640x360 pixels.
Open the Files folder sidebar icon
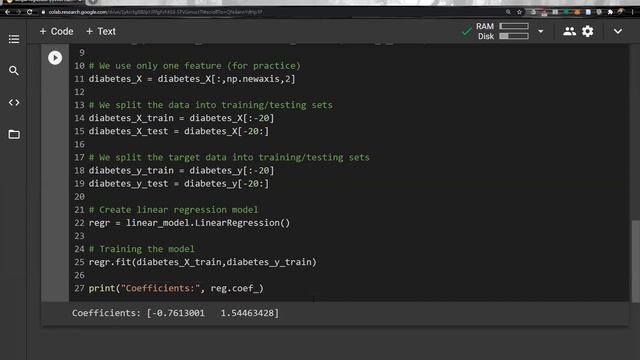coord(14,134)
